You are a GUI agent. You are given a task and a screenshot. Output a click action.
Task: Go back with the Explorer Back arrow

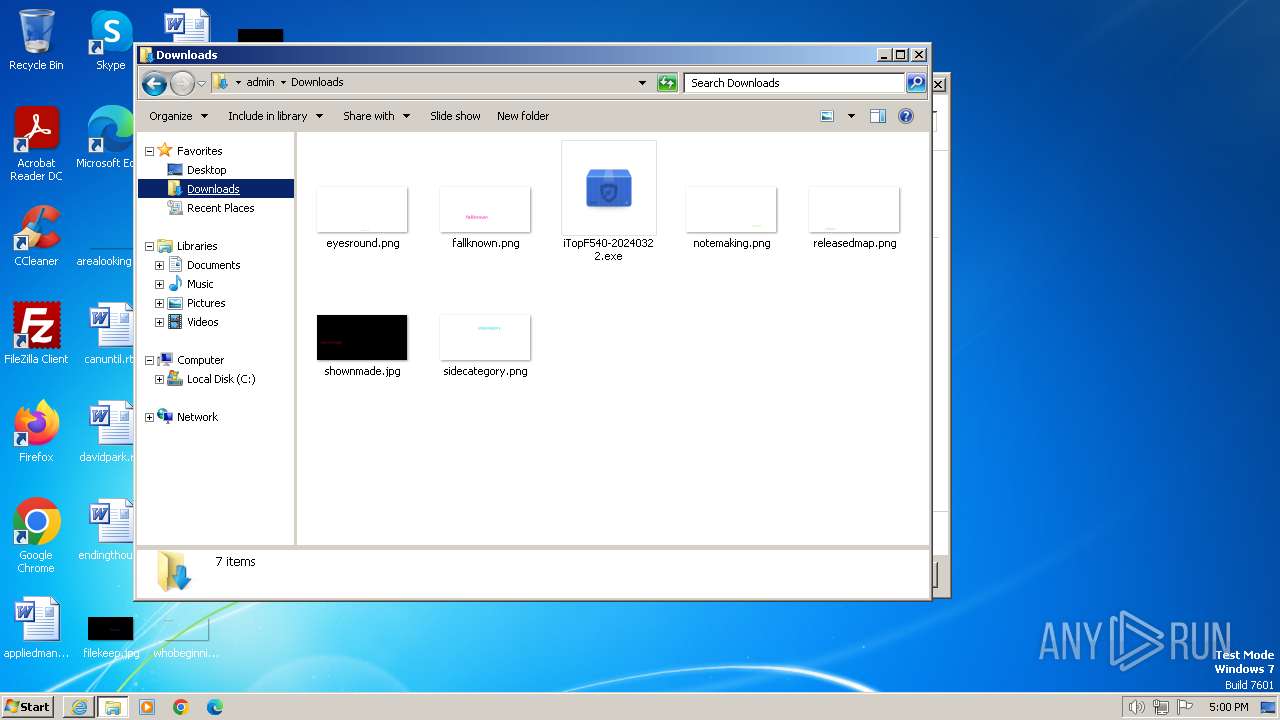click(x=154, y=83)
